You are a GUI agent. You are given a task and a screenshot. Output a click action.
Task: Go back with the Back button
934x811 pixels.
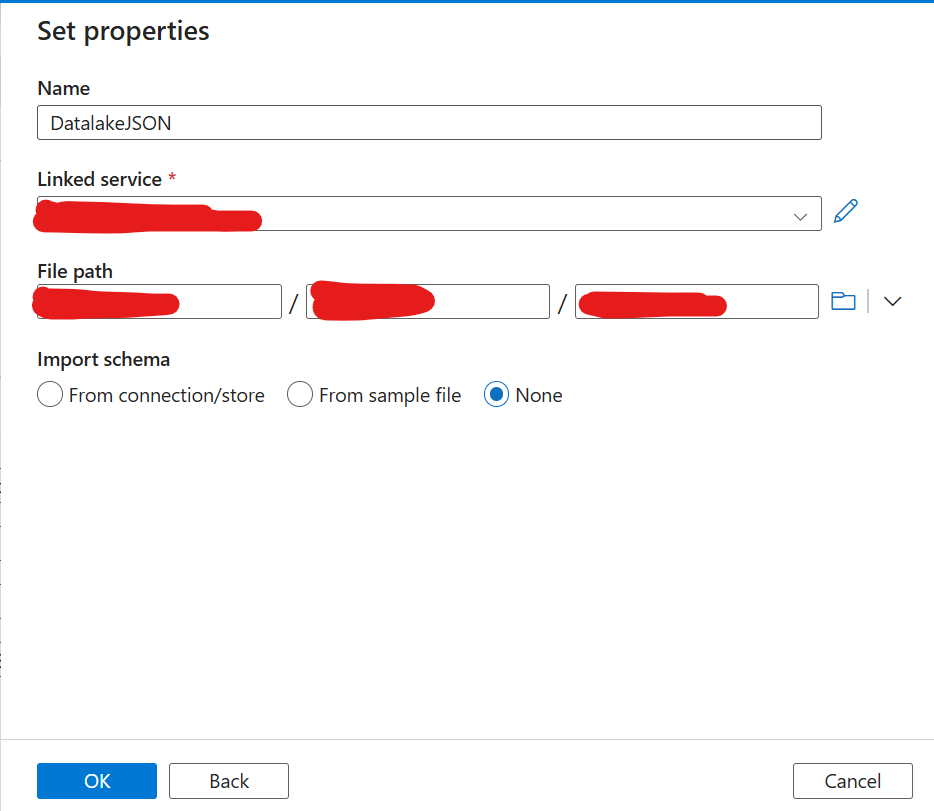tap(229, 781)
